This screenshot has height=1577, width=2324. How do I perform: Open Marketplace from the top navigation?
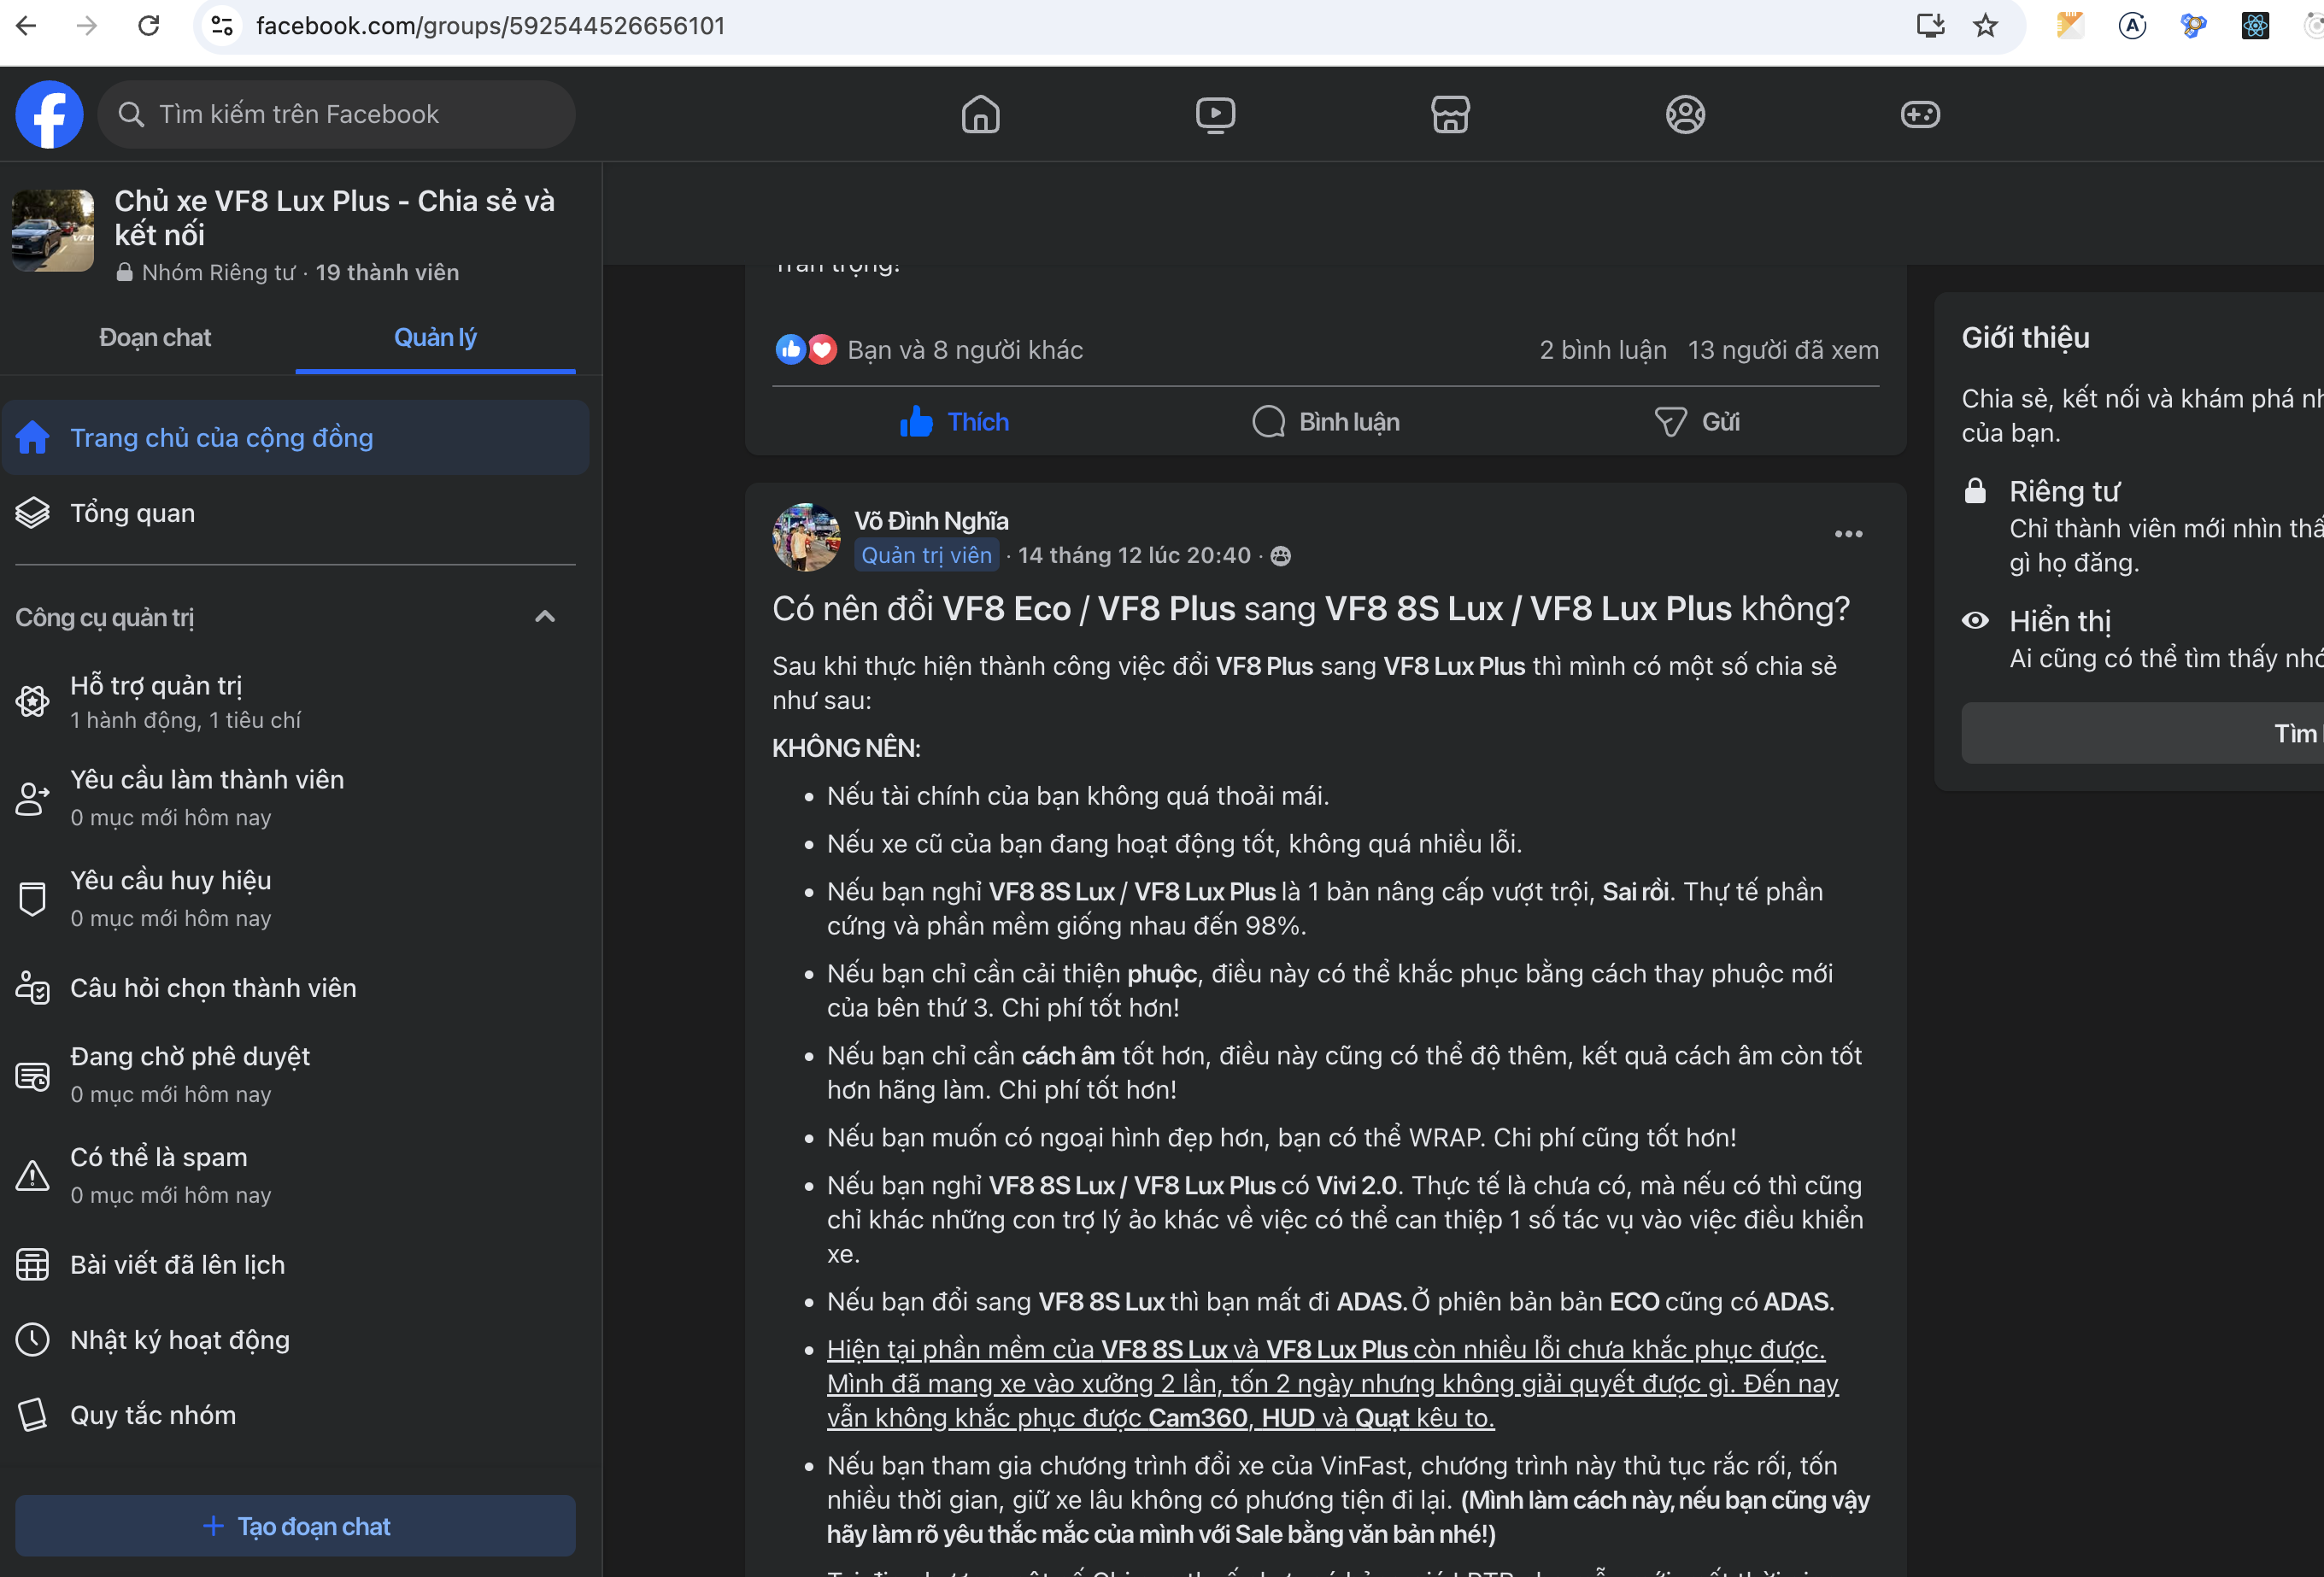click(1450, 114)
